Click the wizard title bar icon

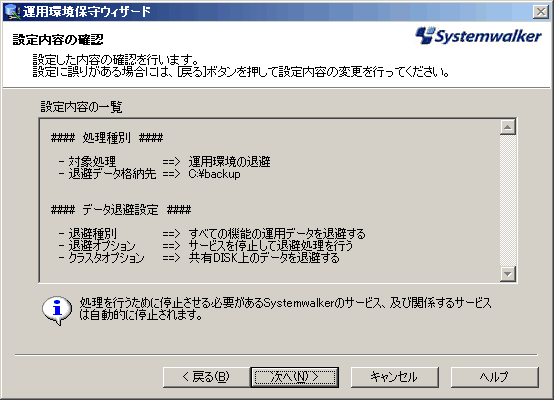click(x=12, y=12)
